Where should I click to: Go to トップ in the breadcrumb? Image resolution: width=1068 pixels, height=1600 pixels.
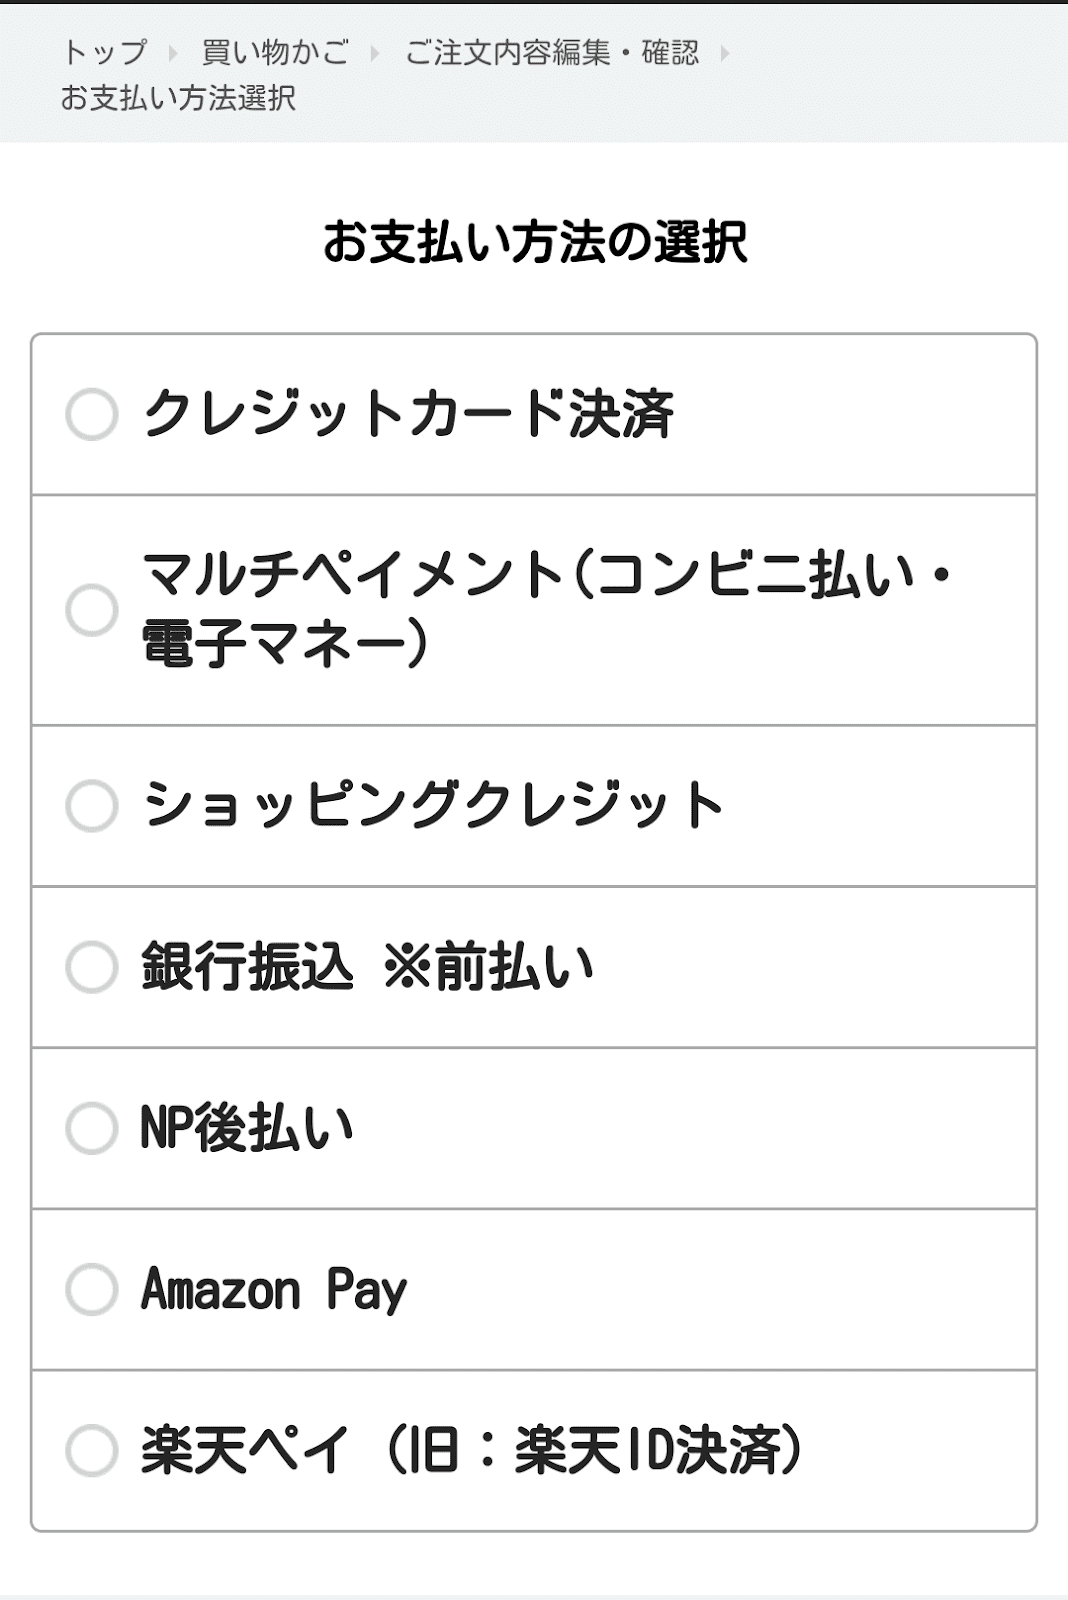pos(105,52)
